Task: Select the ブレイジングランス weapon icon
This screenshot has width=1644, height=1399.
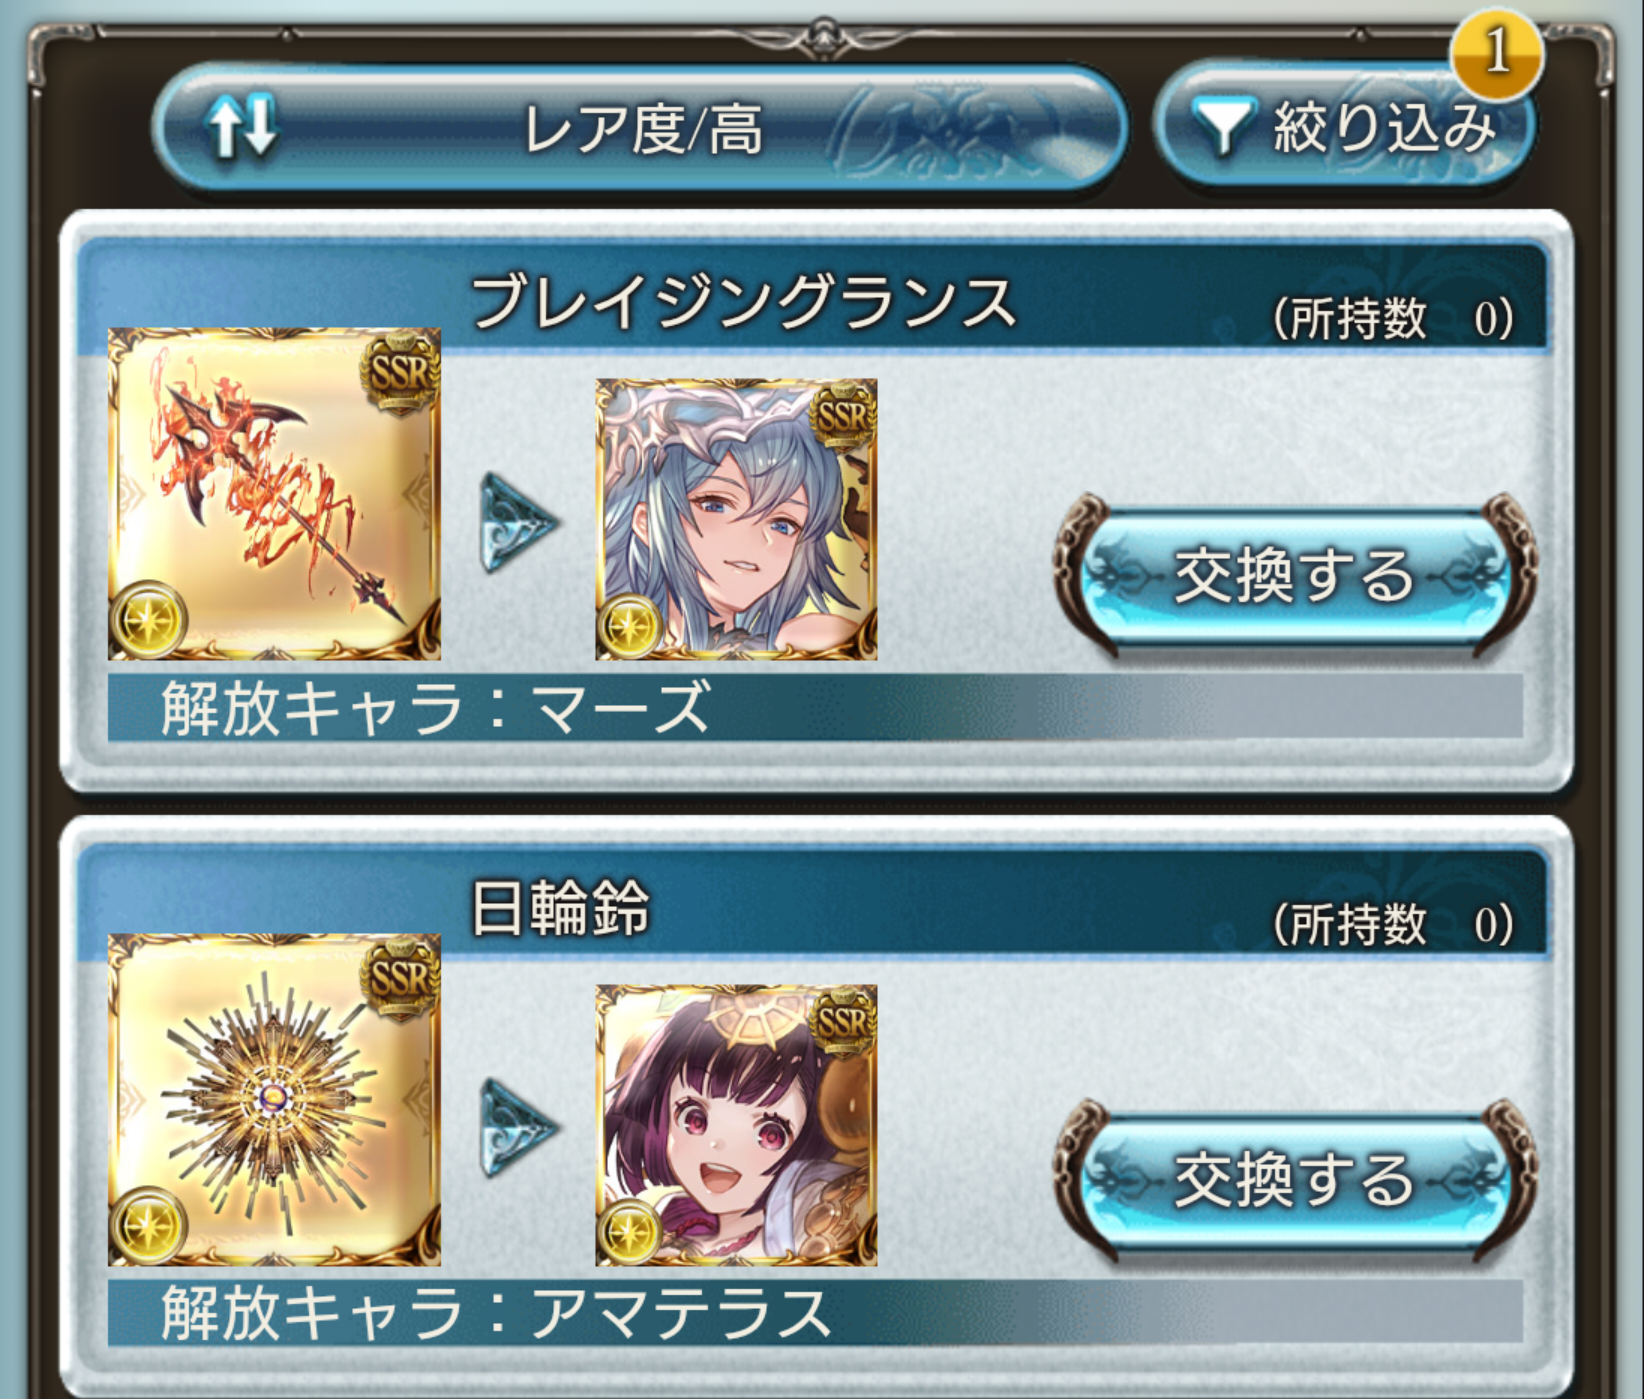Action: pos(274,494)
